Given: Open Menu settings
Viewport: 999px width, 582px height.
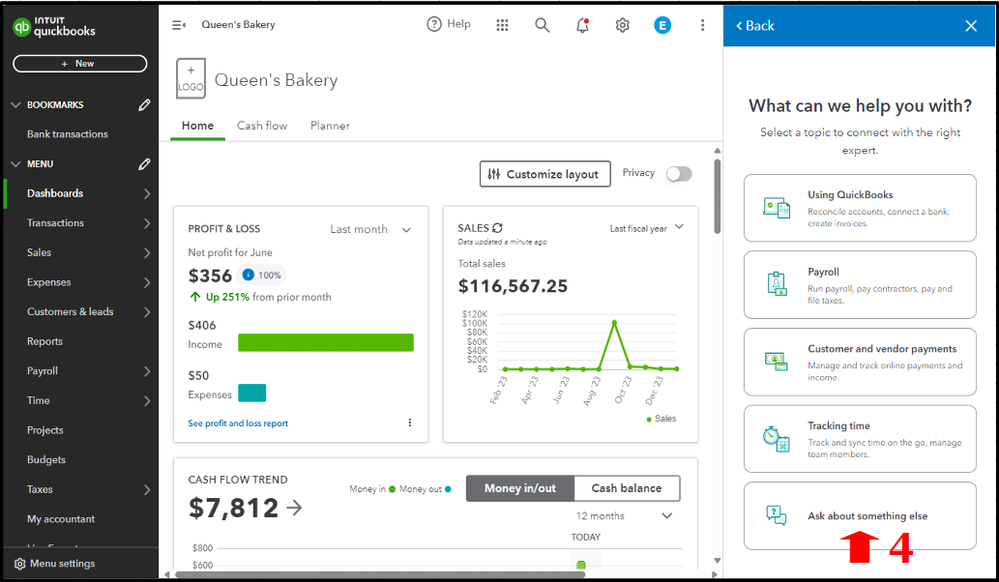Looking at the screenshot, I should pos(55,564).
